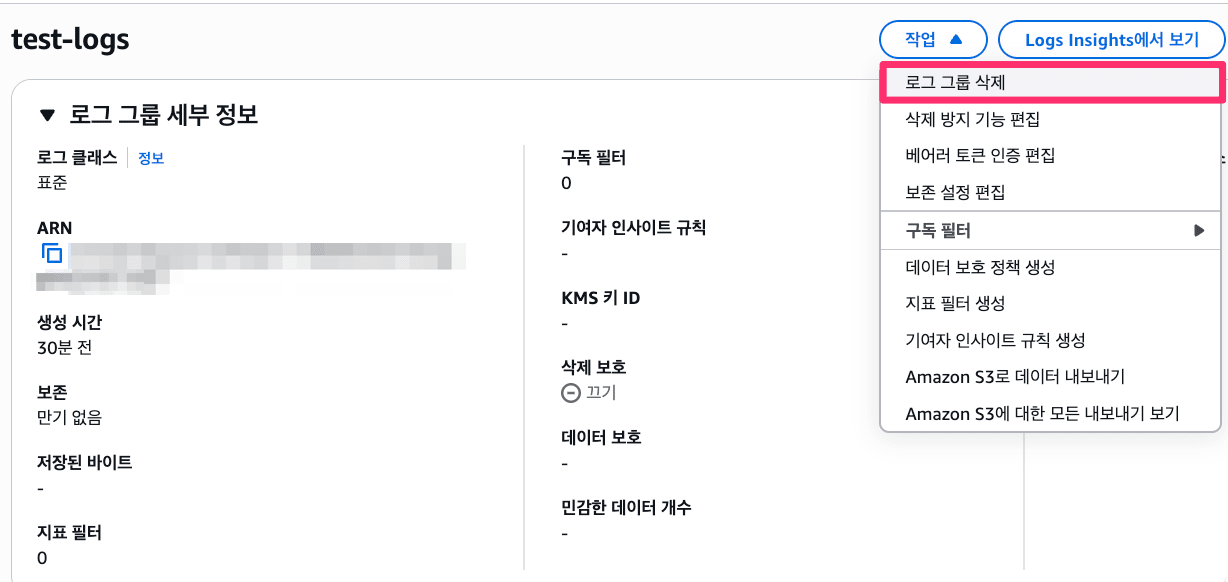
Task: Open 보존 설정 편집 menu entry
Action: (x=955, y=192)
